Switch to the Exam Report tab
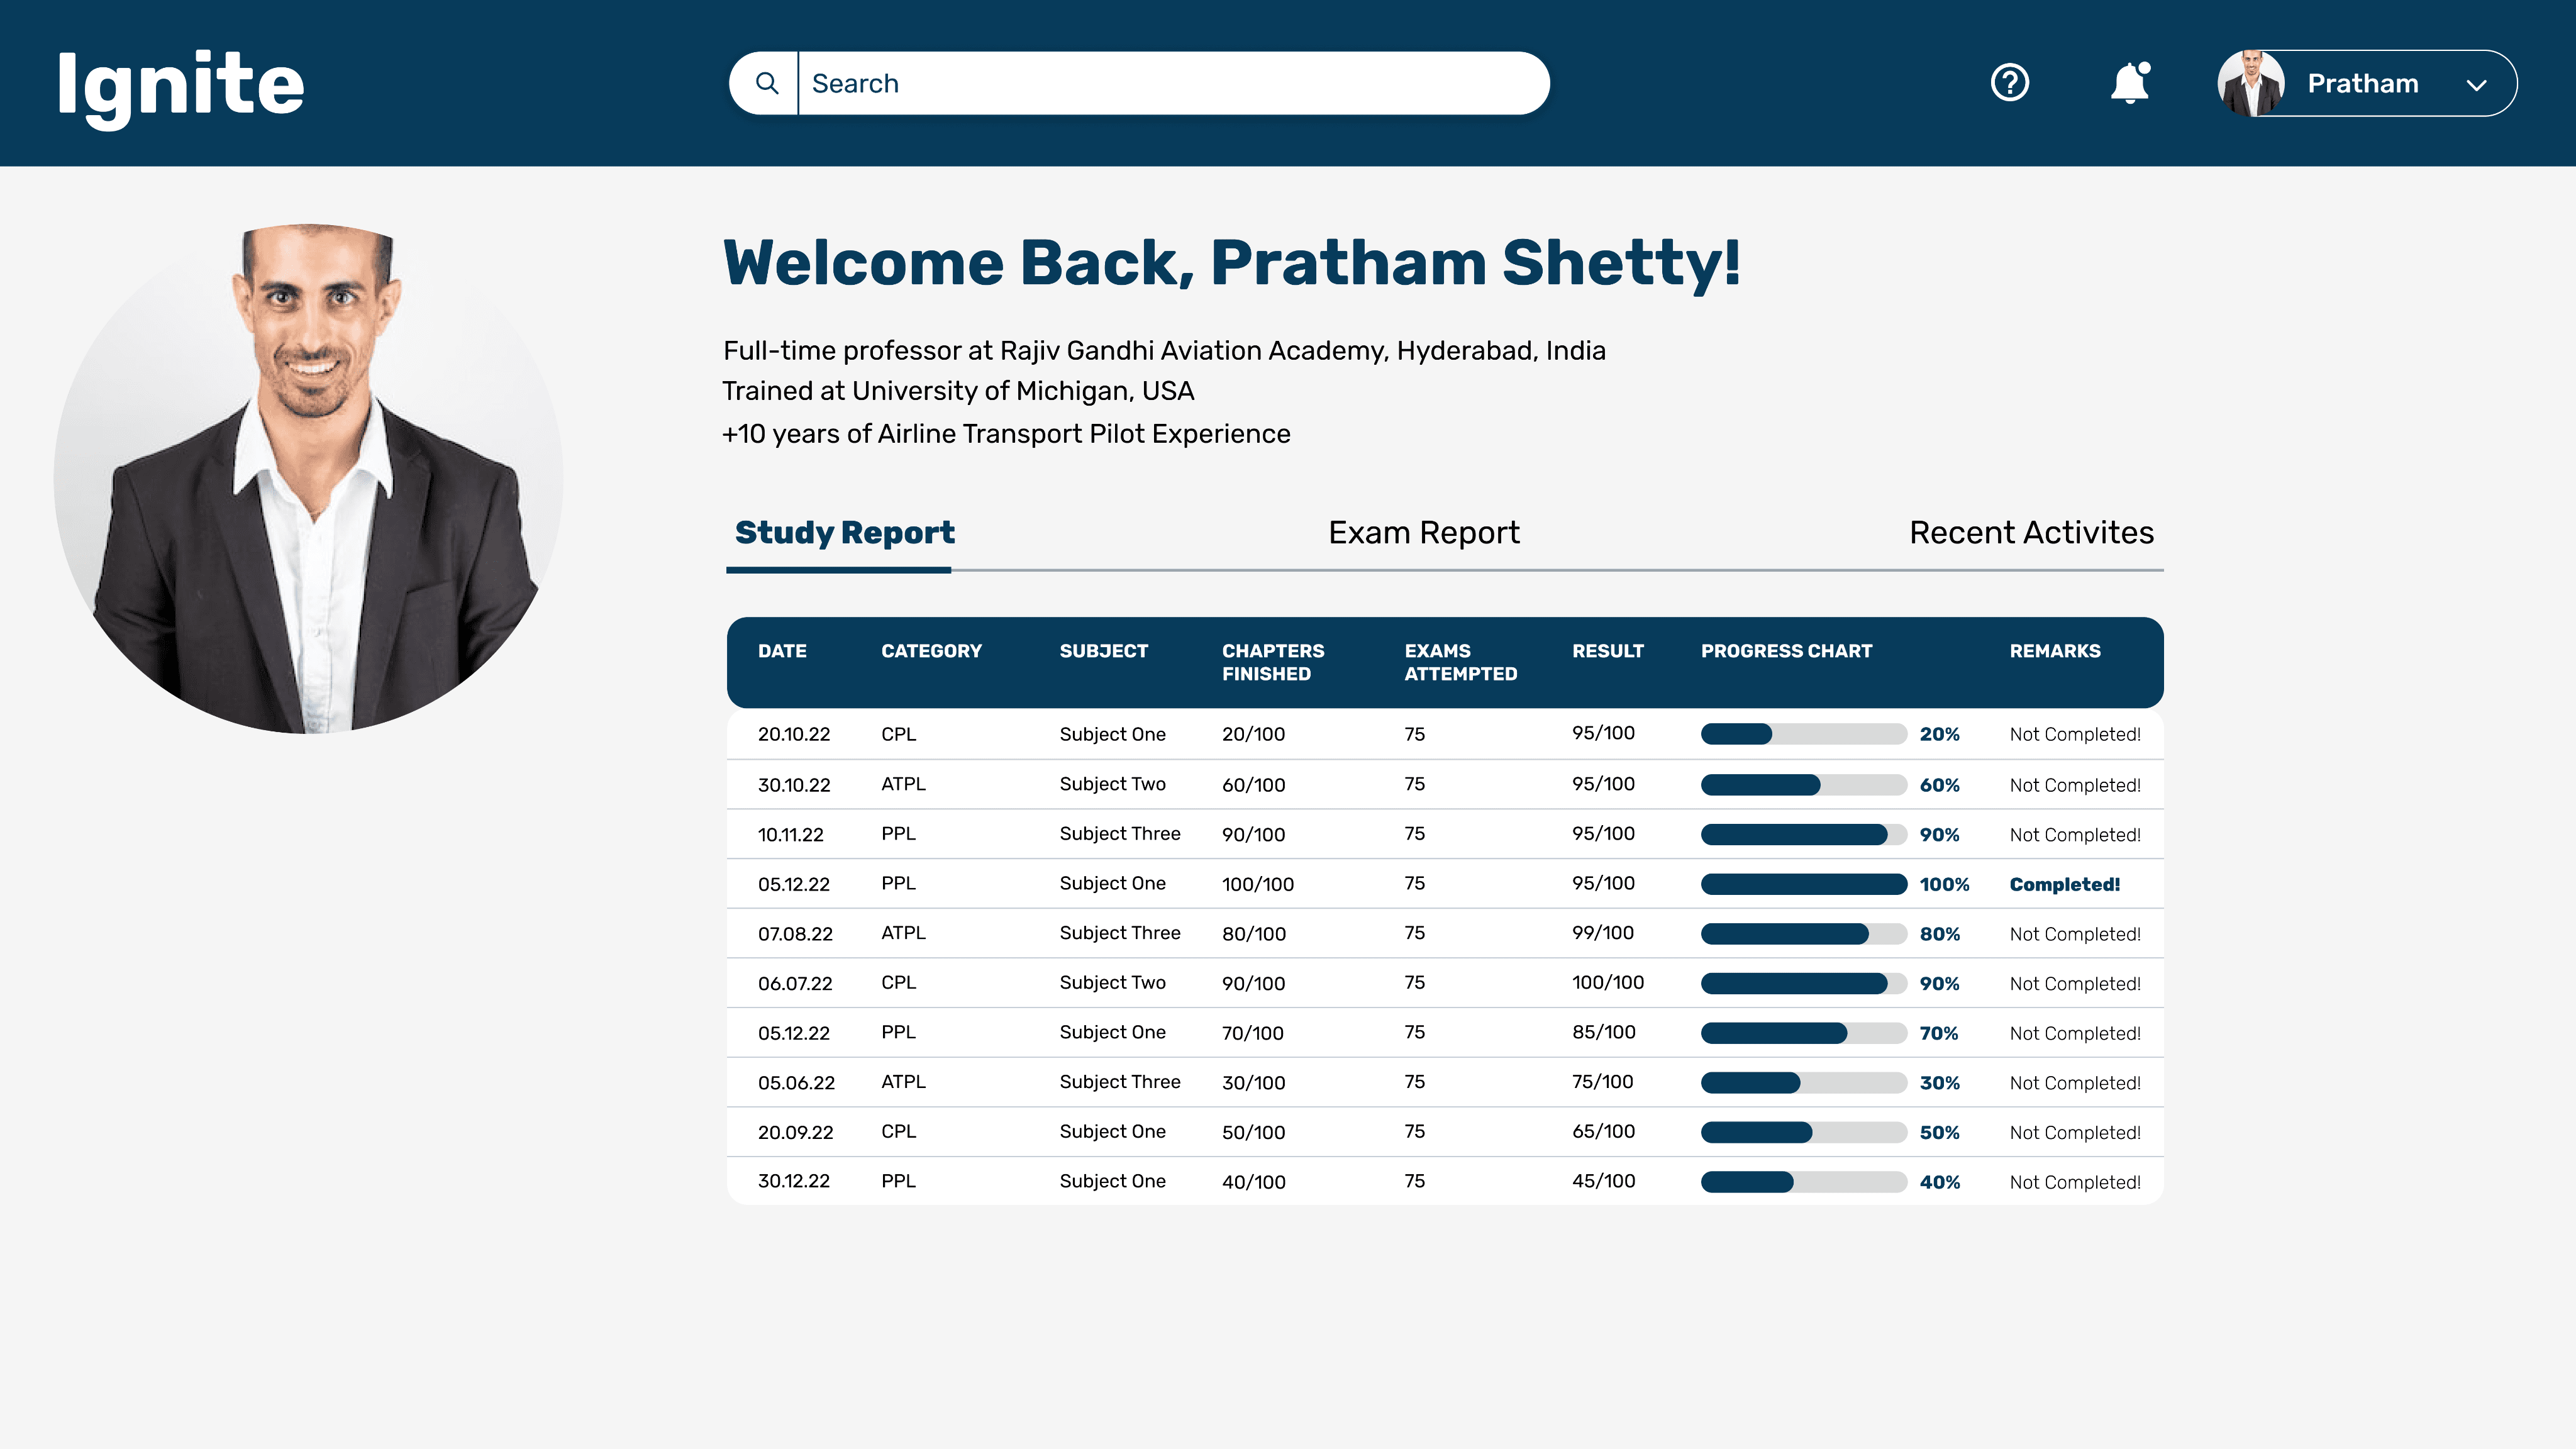Screen dimensions: 2576x1449 point(1423,533)
